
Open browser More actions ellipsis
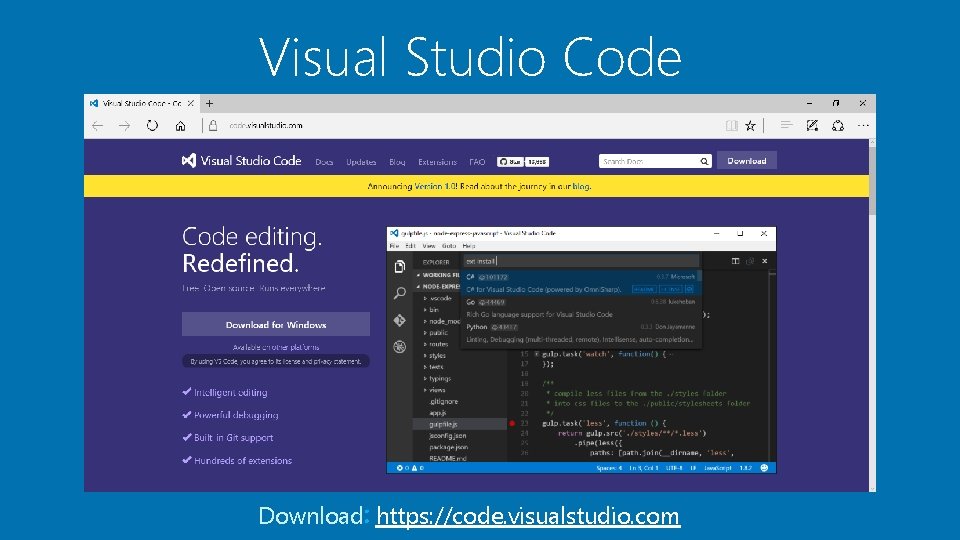click(863, 126)
